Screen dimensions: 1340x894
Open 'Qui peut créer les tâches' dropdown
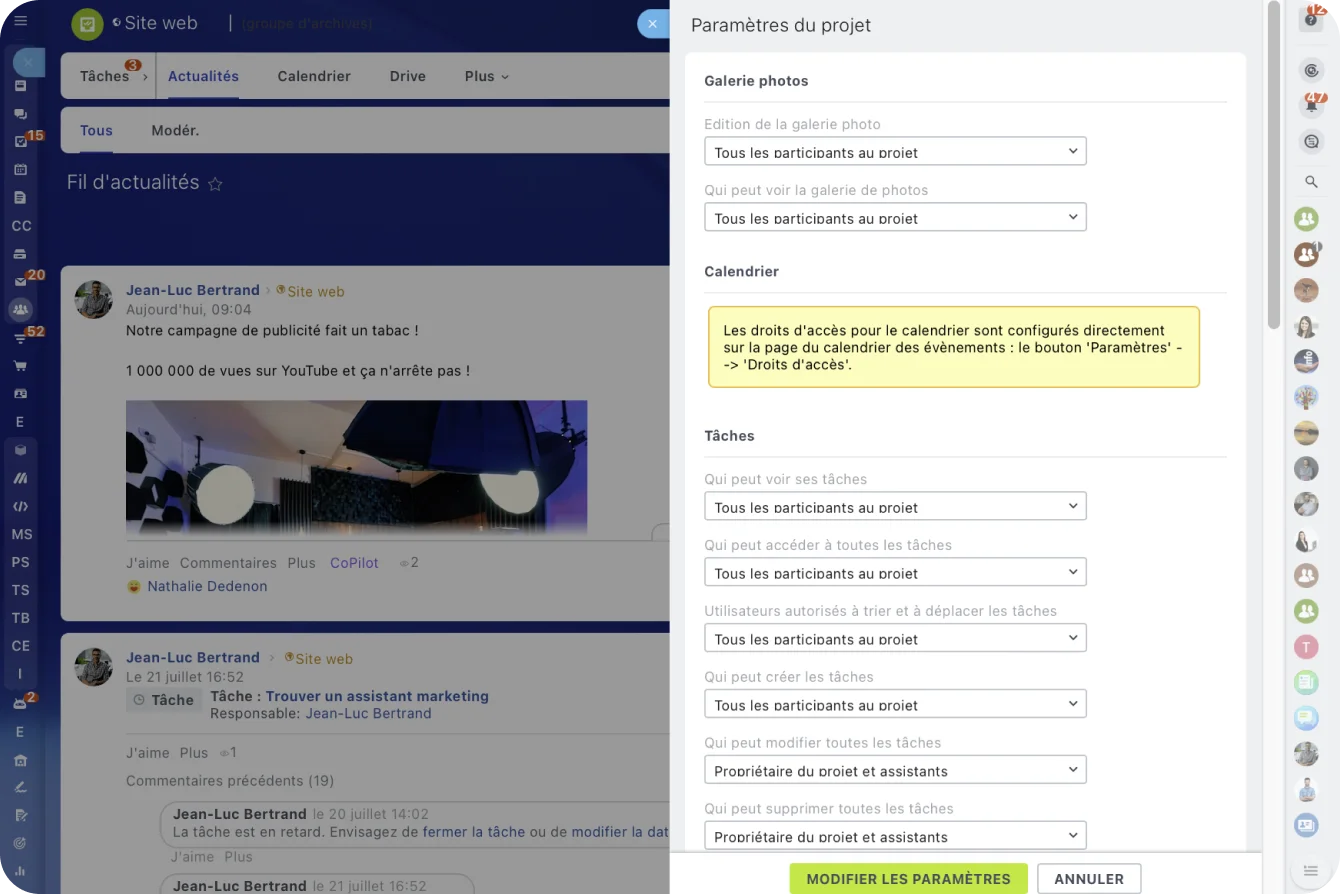(x=895, y=704)
